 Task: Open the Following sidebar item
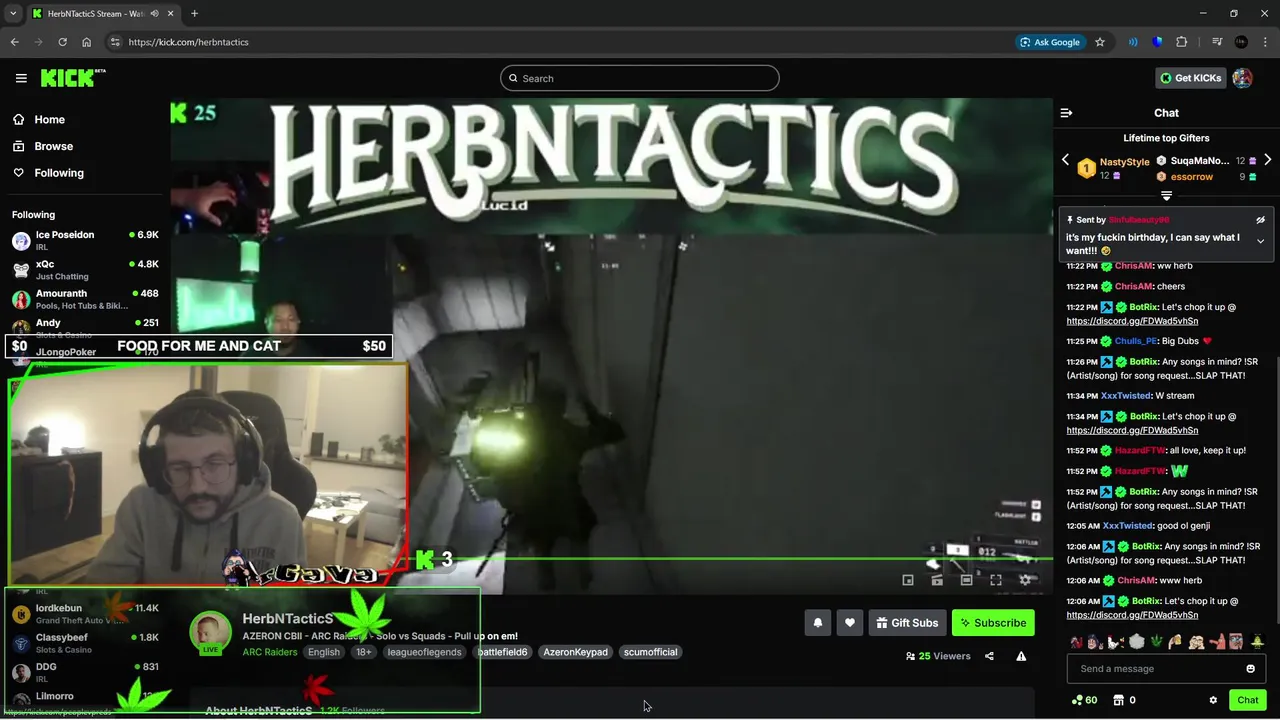tap(59, 173)
